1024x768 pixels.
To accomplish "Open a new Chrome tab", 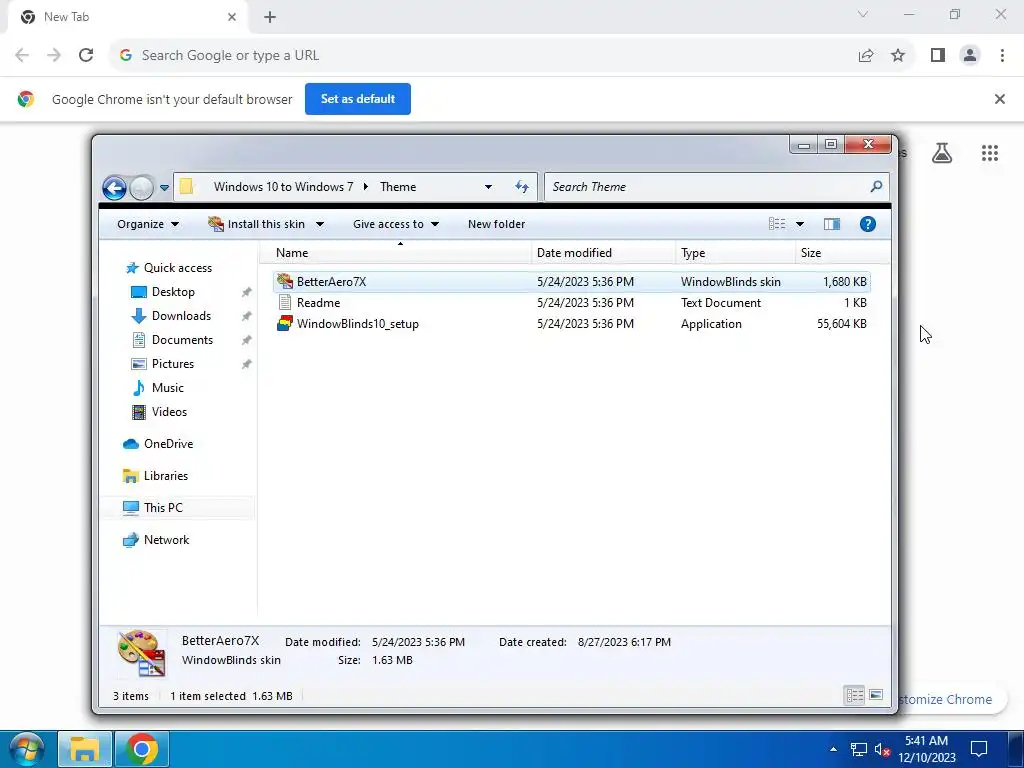I will [270, 17].
